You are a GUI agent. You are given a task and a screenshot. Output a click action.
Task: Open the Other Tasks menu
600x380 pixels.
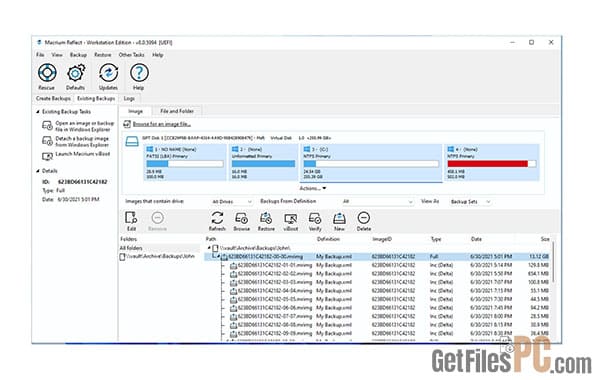tap(132, 55)
